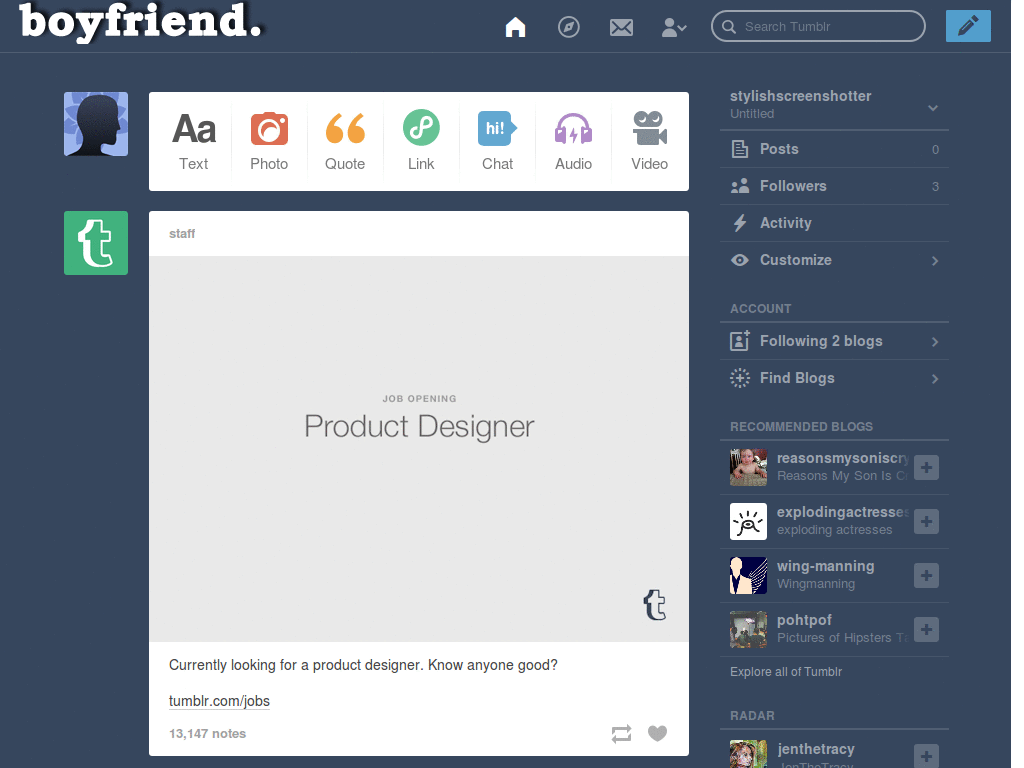1024x768 pixels.
Task: Click the blue pencil compose button
Action: pyautogui.click(x=968, y=26)
